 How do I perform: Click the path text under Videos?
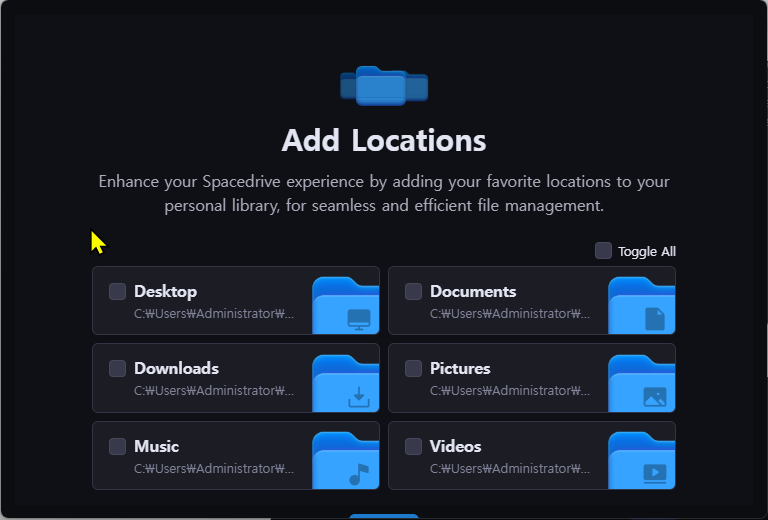pos(510,469)
